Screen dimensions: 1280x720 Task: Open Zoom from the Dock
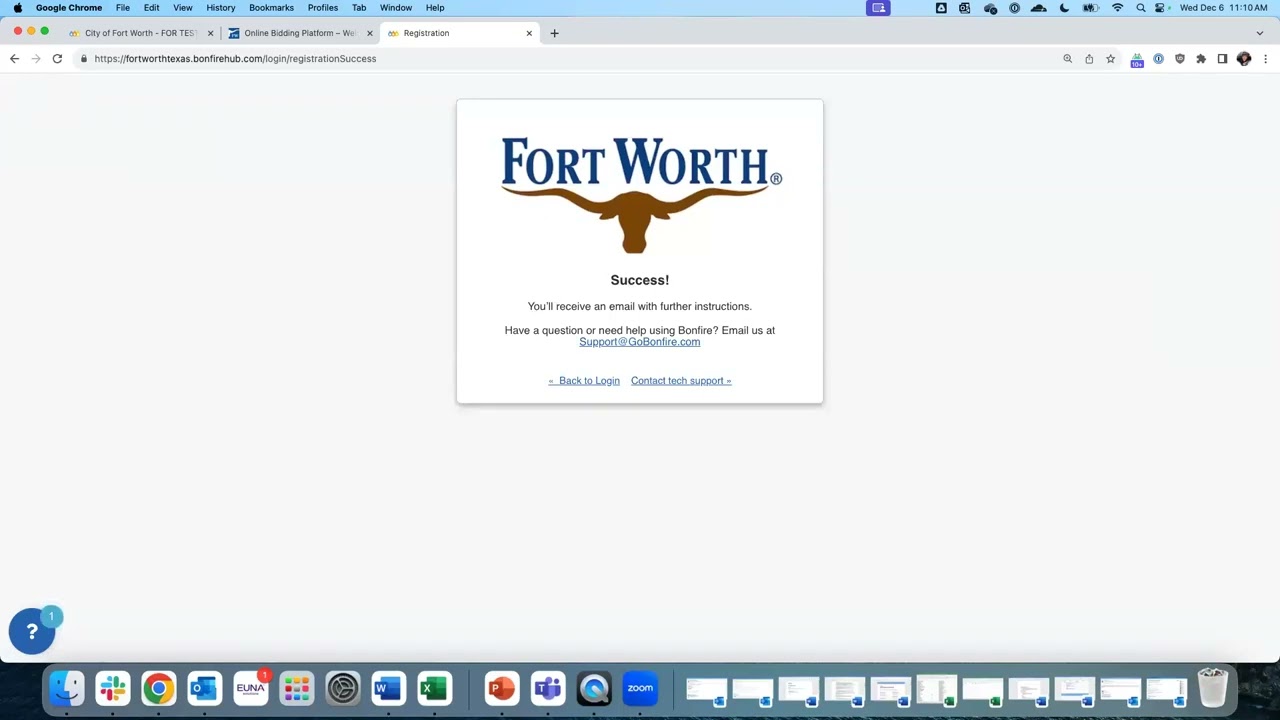(x=640, y=688)
